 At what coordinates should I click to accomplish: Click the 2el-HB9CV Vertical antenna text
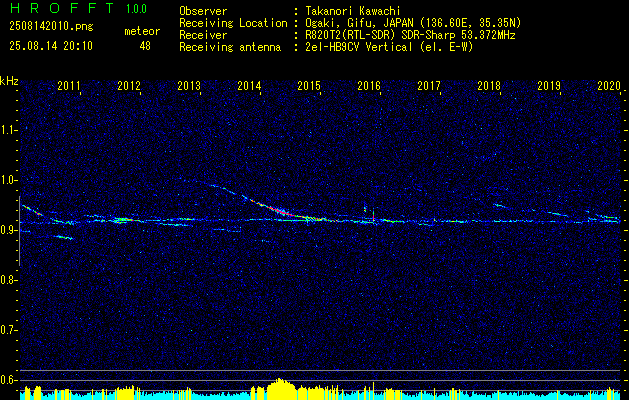(x=387, y=47)
